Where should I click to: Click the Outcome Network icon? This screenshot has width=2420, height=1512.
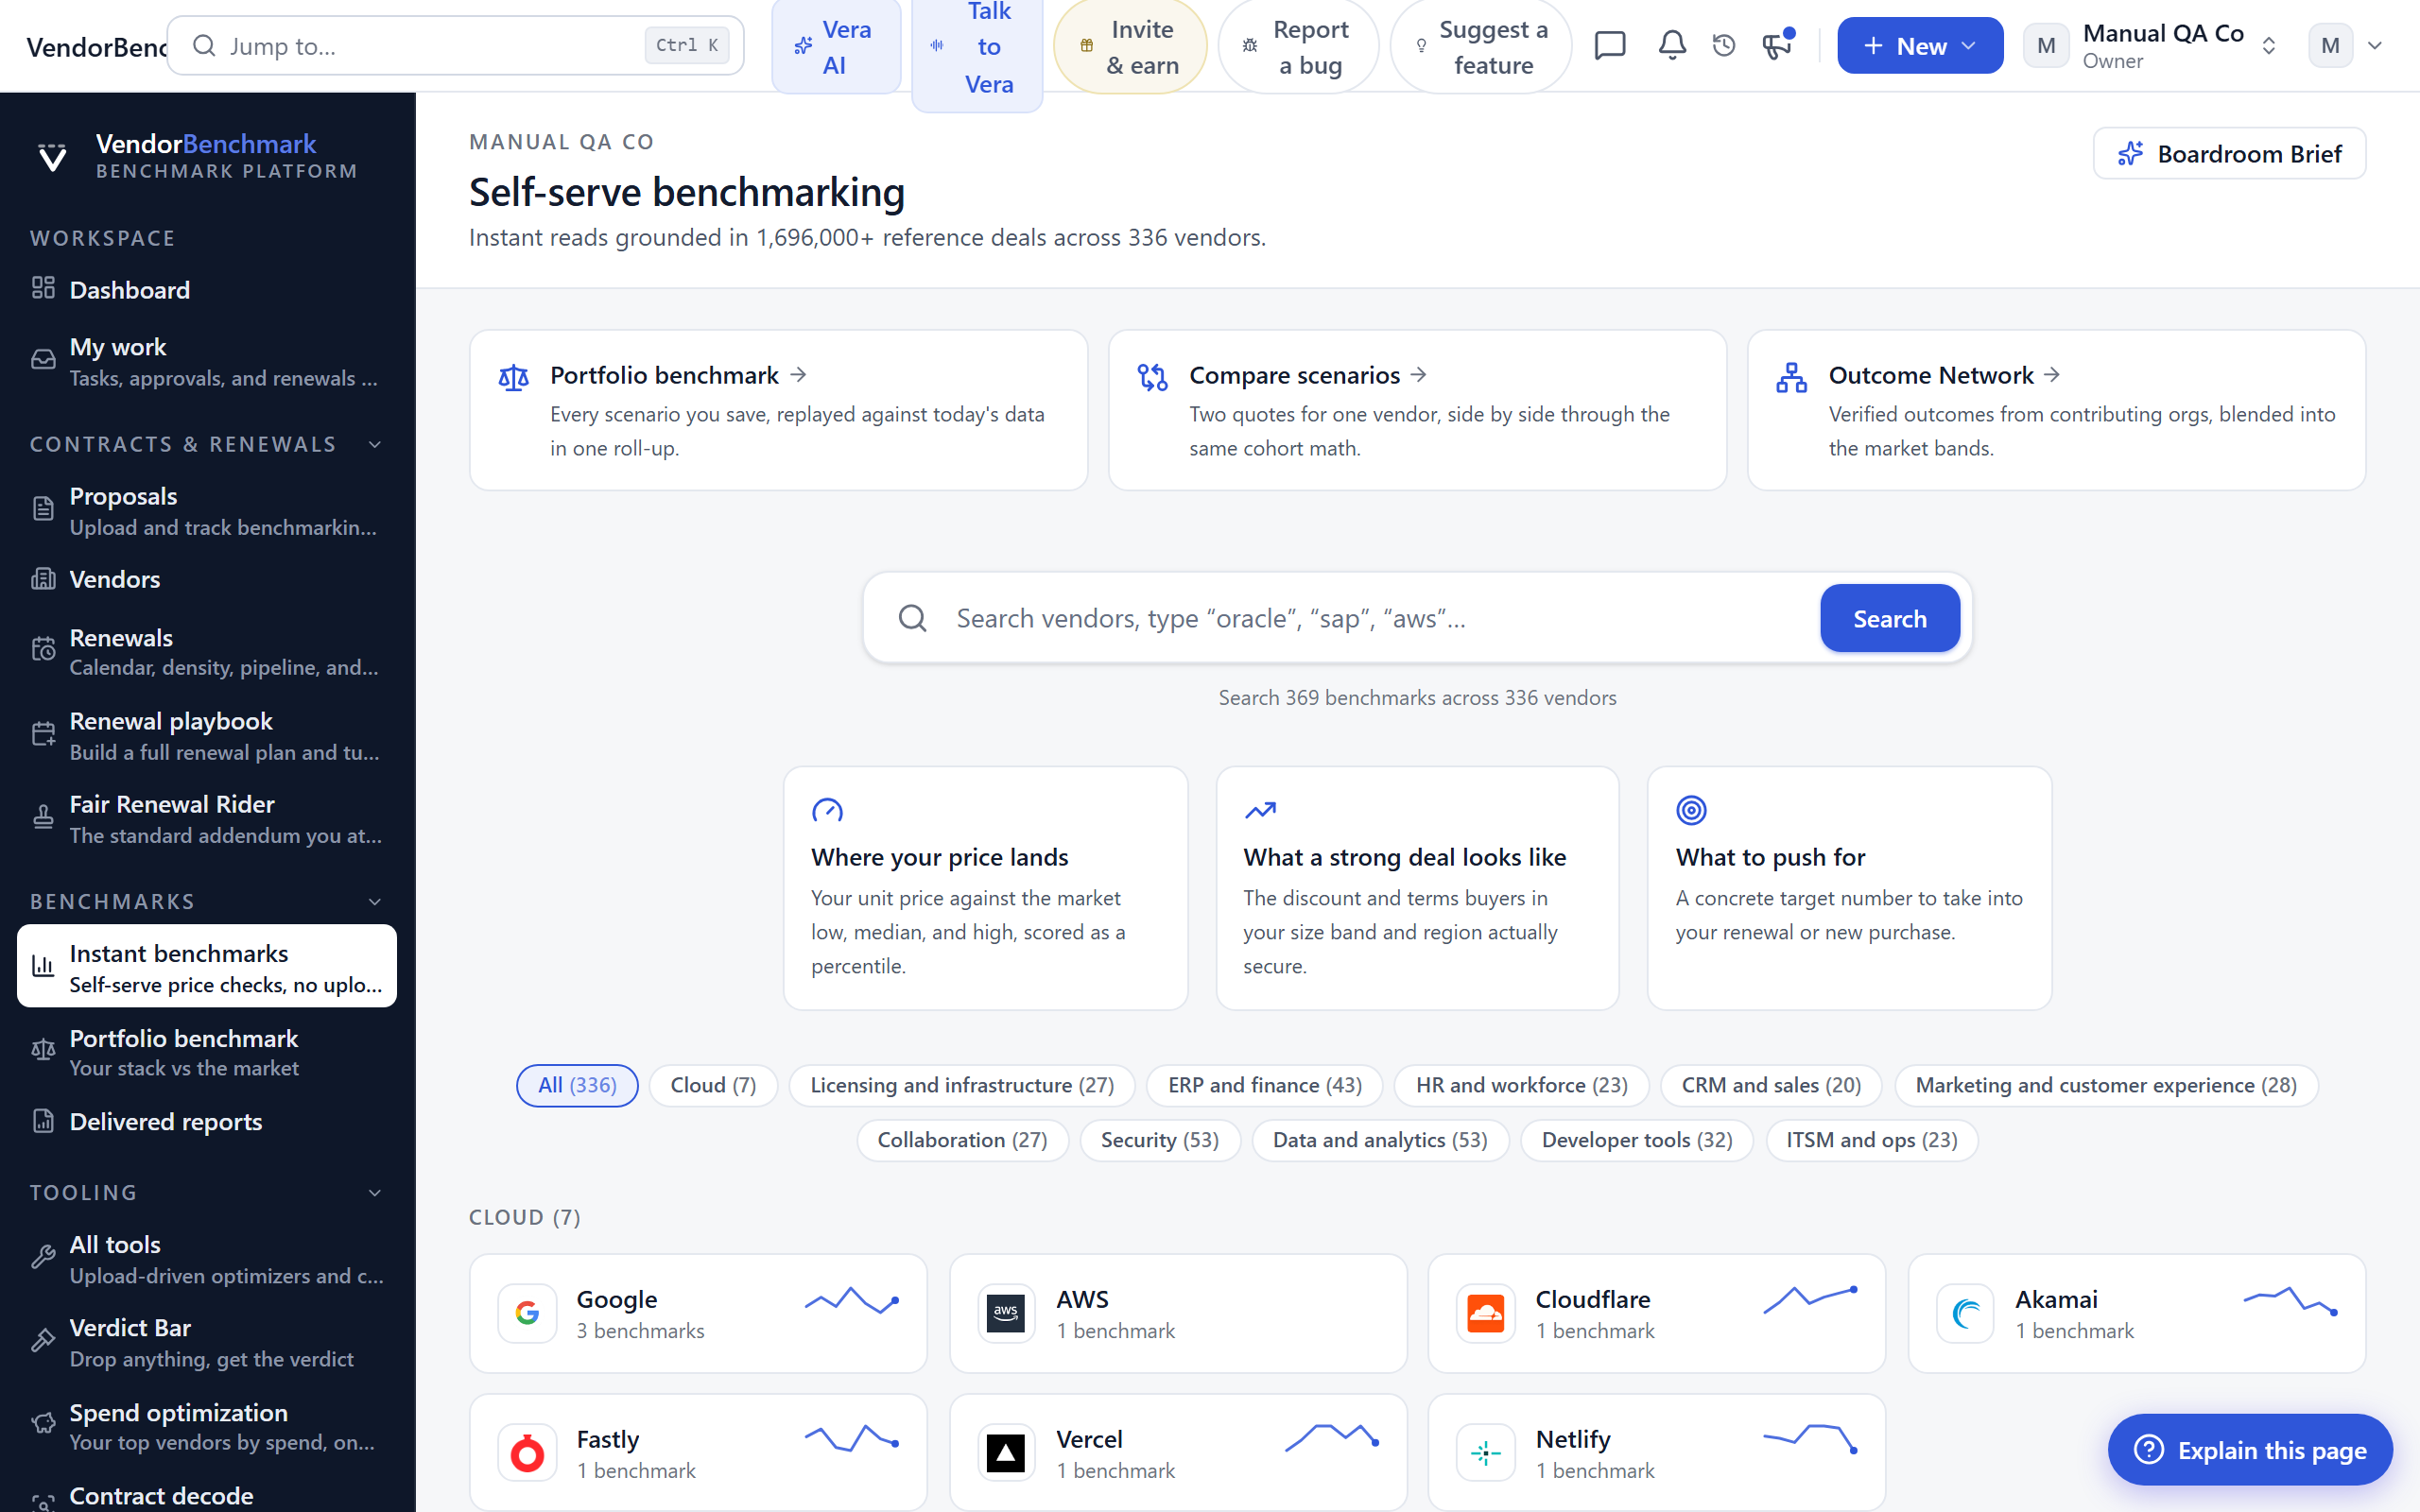point(1791,377)
